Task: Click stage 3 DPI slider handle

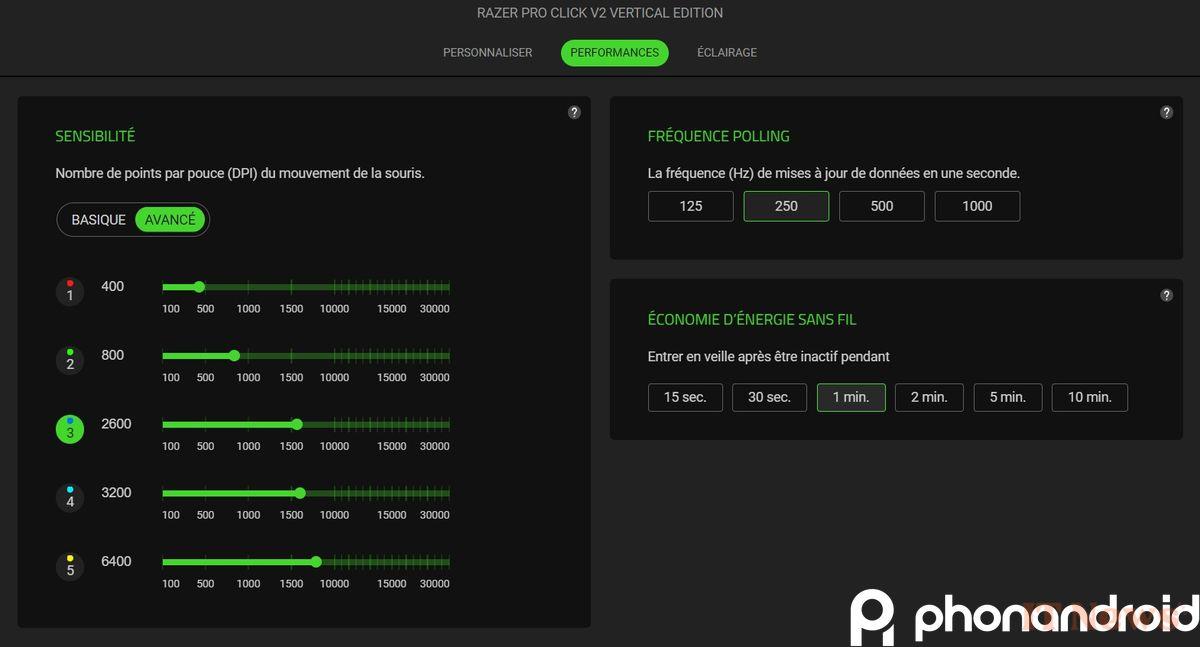Action: tap(297, 424)
